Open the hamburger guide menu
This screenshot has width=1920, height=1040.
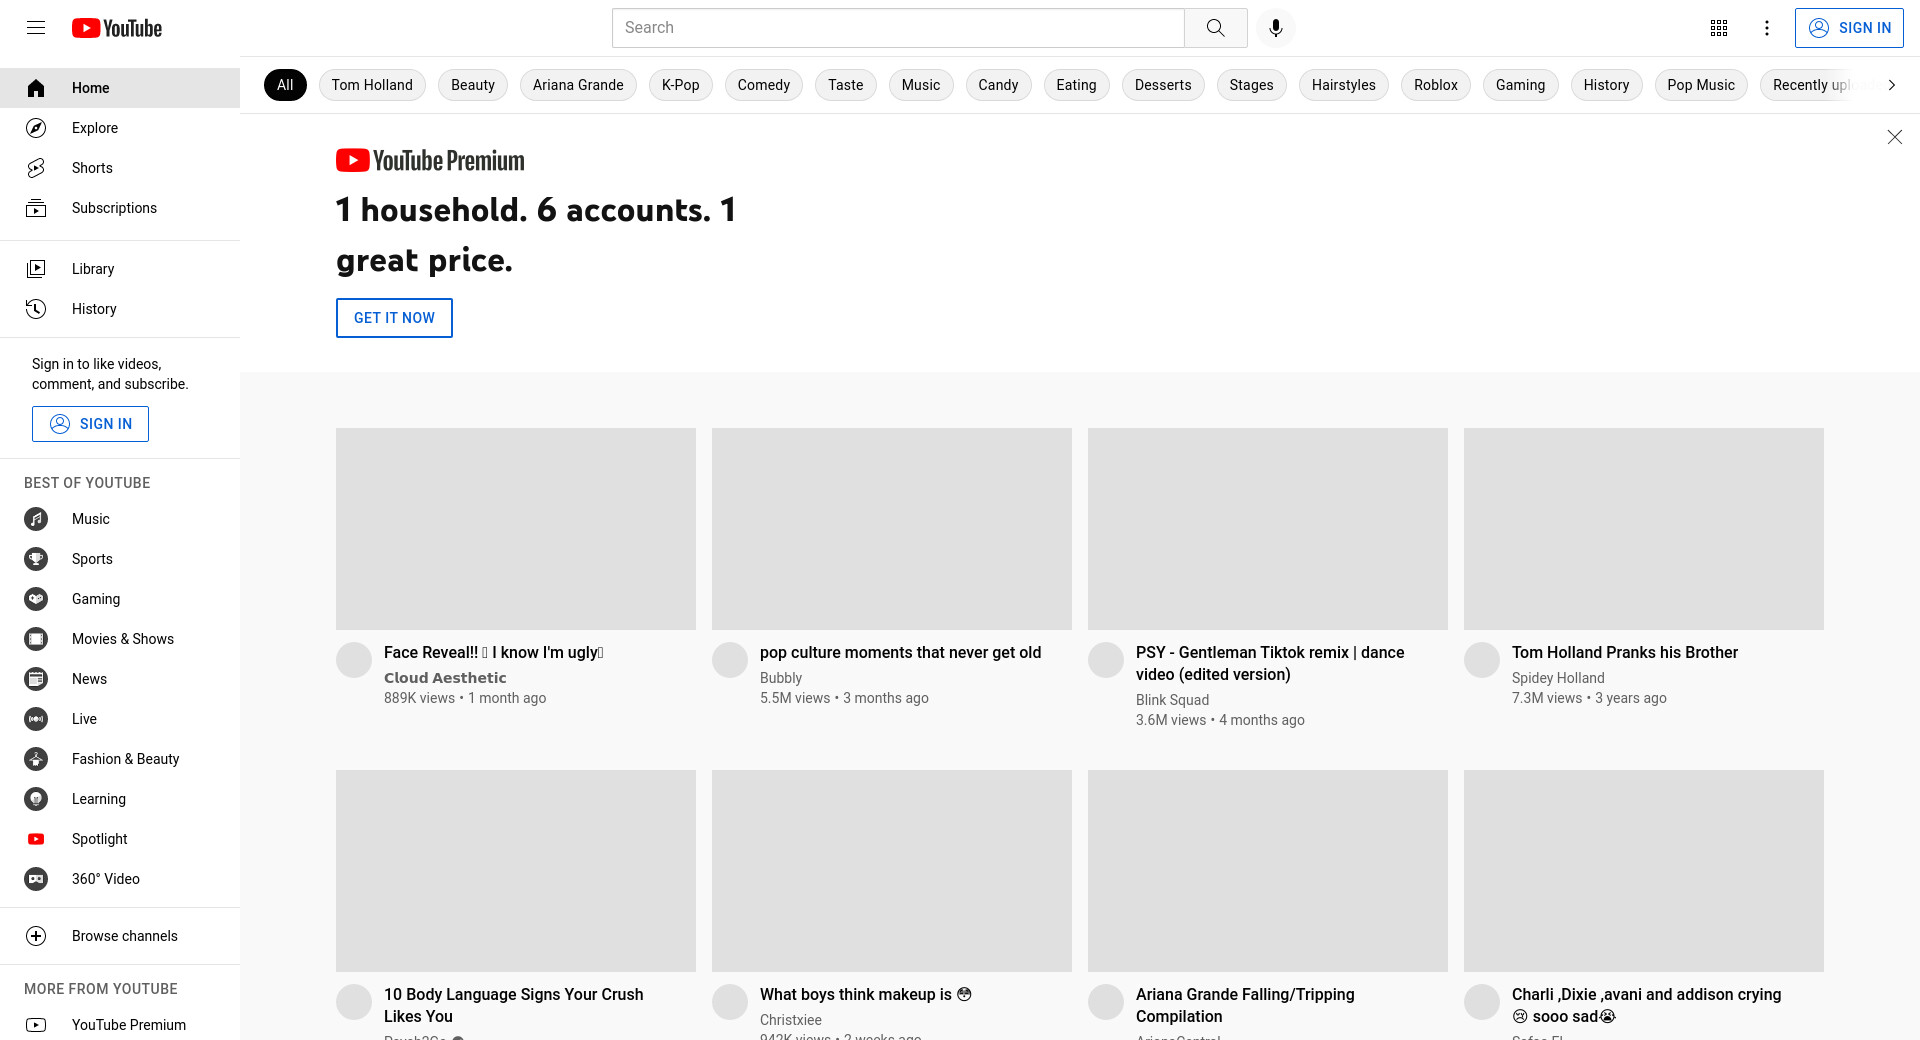pyautogui.click(x=36, y=28)
